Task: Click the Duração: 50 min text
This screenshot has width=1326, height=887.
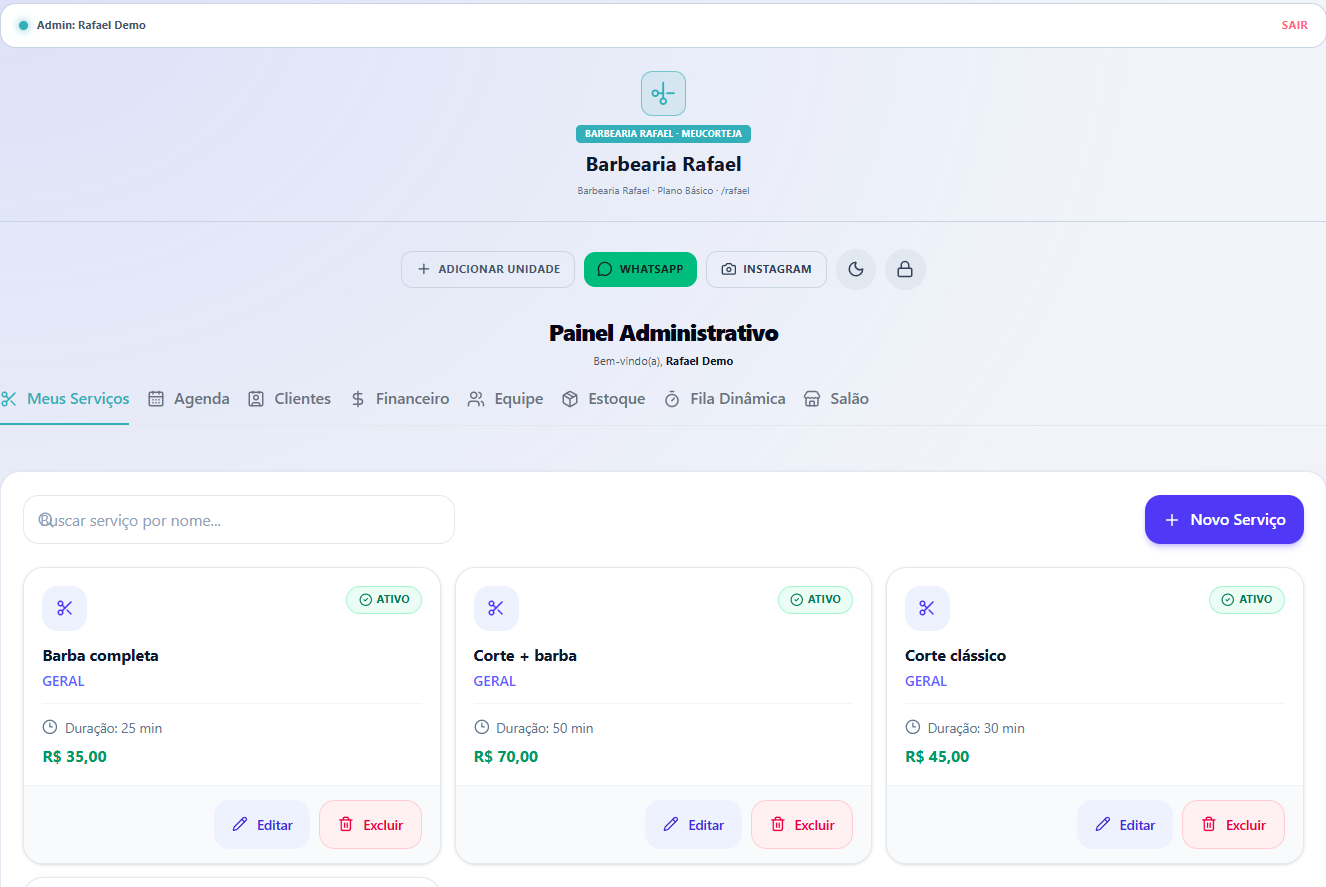Action: click(544, 728)
